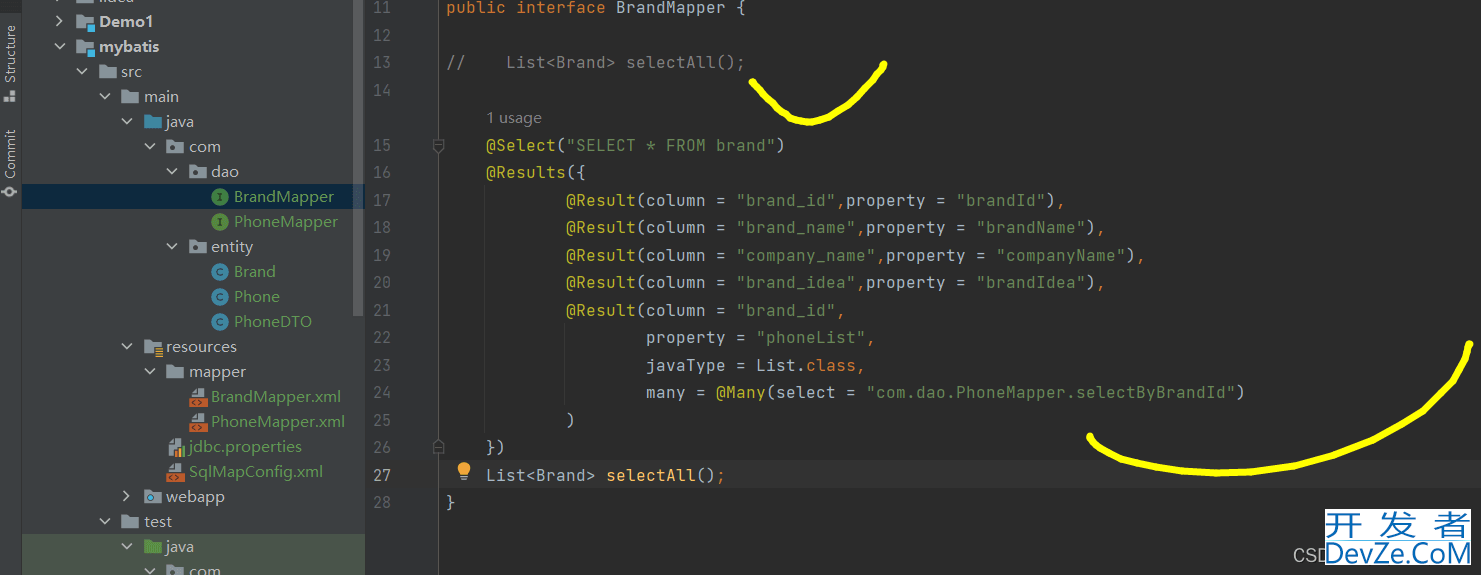Collapse the dao package chevron
Screen dimensions: 1481x575
(x=172, y=172)
